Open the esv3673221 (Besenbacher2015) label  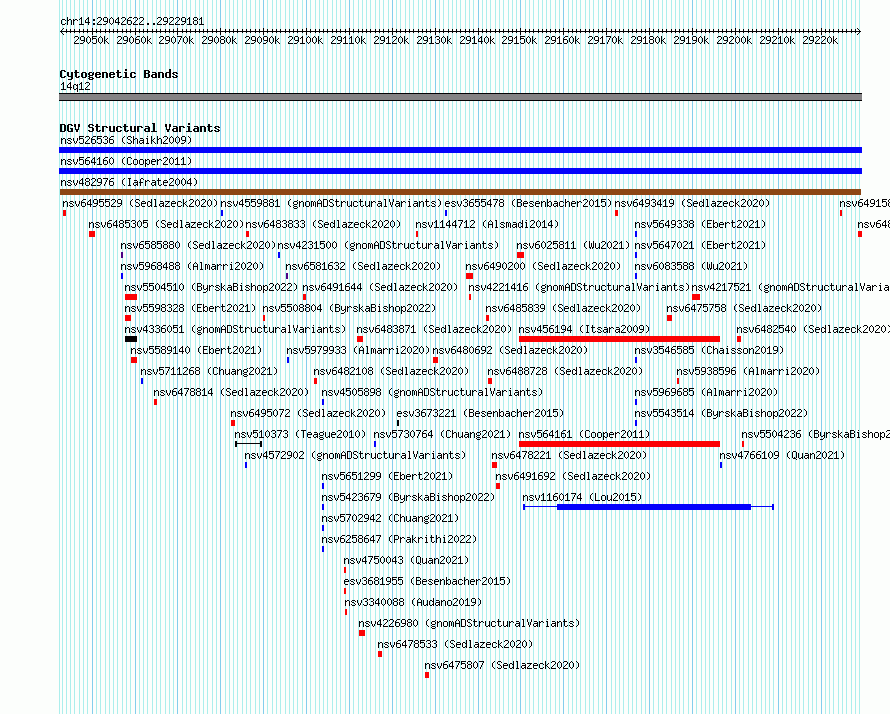click(480, 413)
